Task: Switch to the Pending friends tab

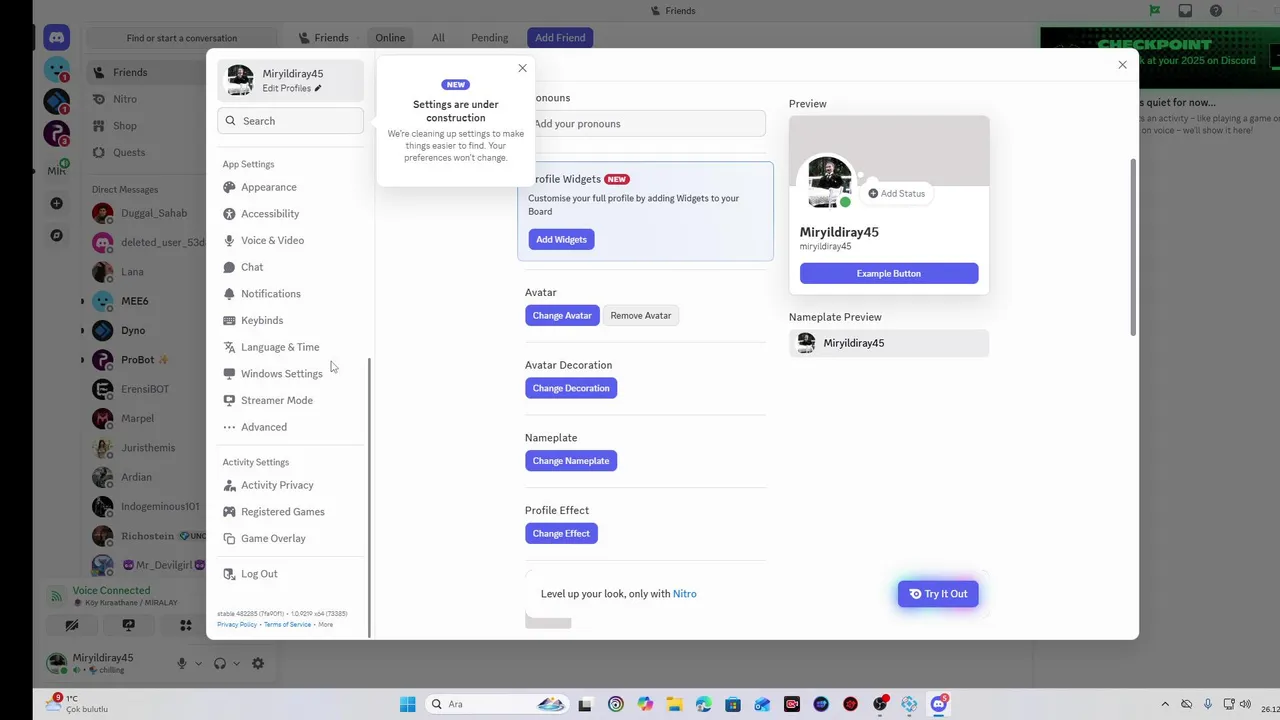Action: (x=490, y=38)
